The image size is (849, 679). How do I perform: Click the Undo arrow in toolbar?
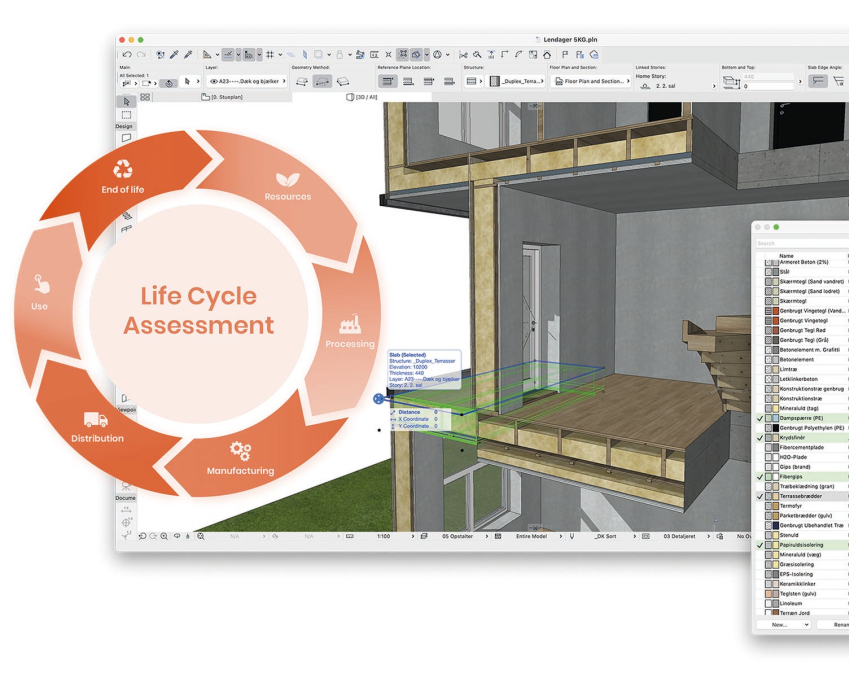126,54
